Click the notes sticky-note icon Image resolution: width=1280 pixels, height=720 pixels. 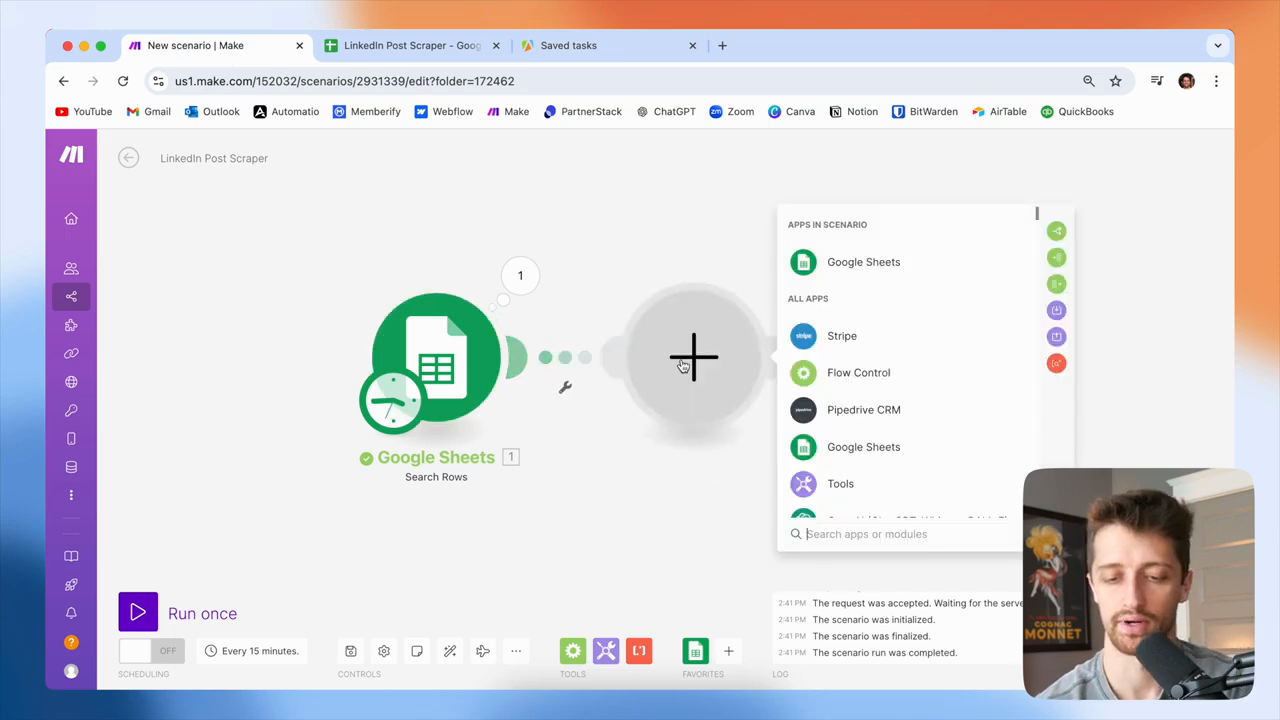point(417,651)
